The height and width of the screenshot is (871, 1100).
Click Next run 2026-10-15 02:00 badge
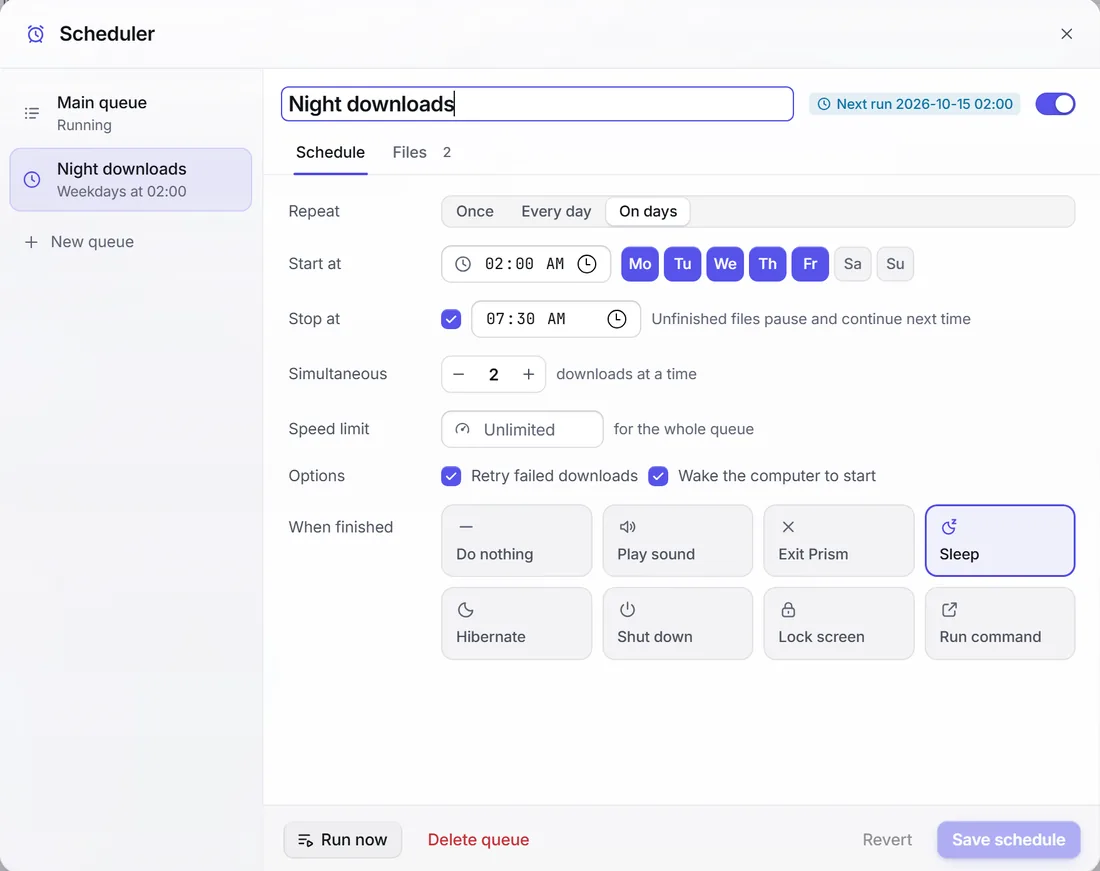tap(915, 104)
